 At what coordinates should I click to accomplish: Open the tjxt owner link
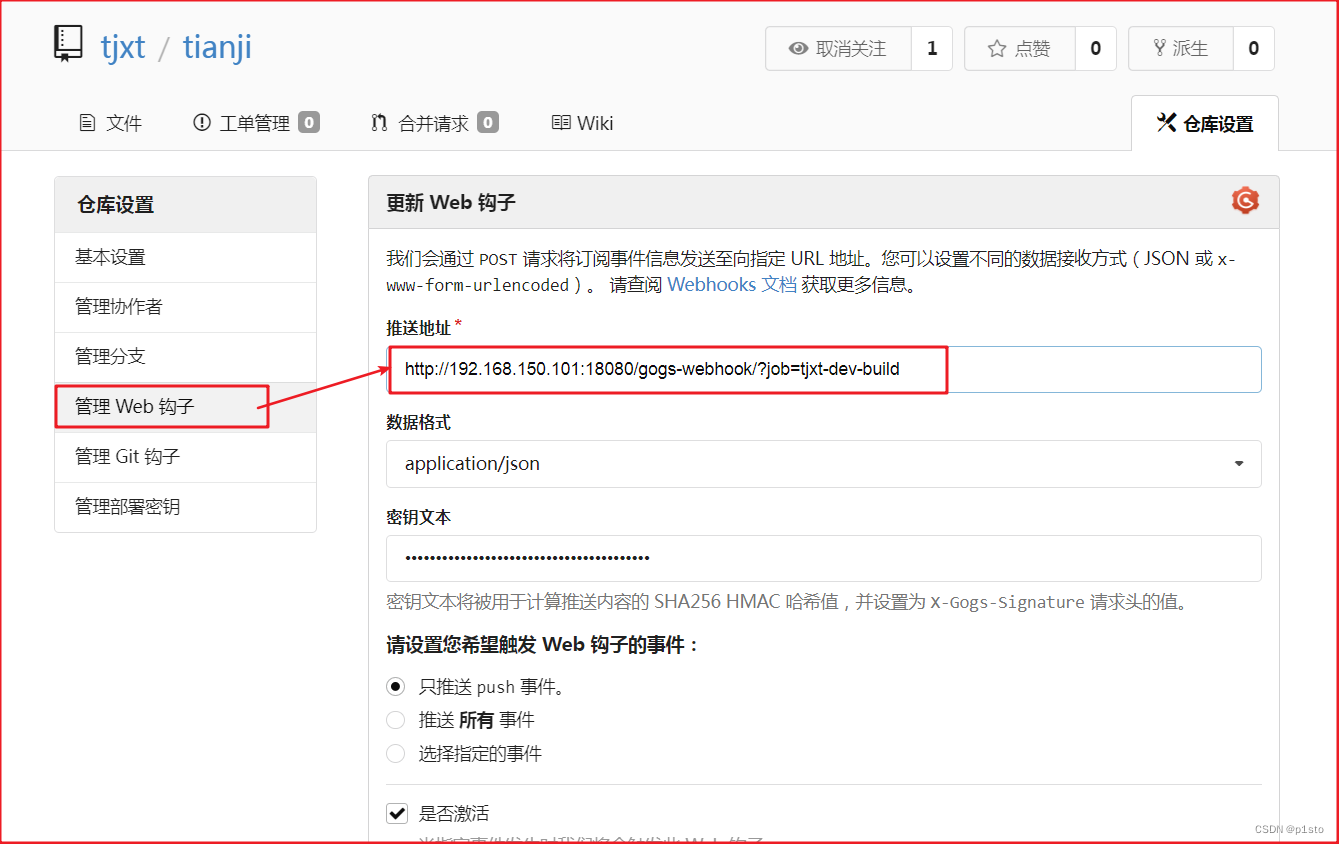[123, 47]
